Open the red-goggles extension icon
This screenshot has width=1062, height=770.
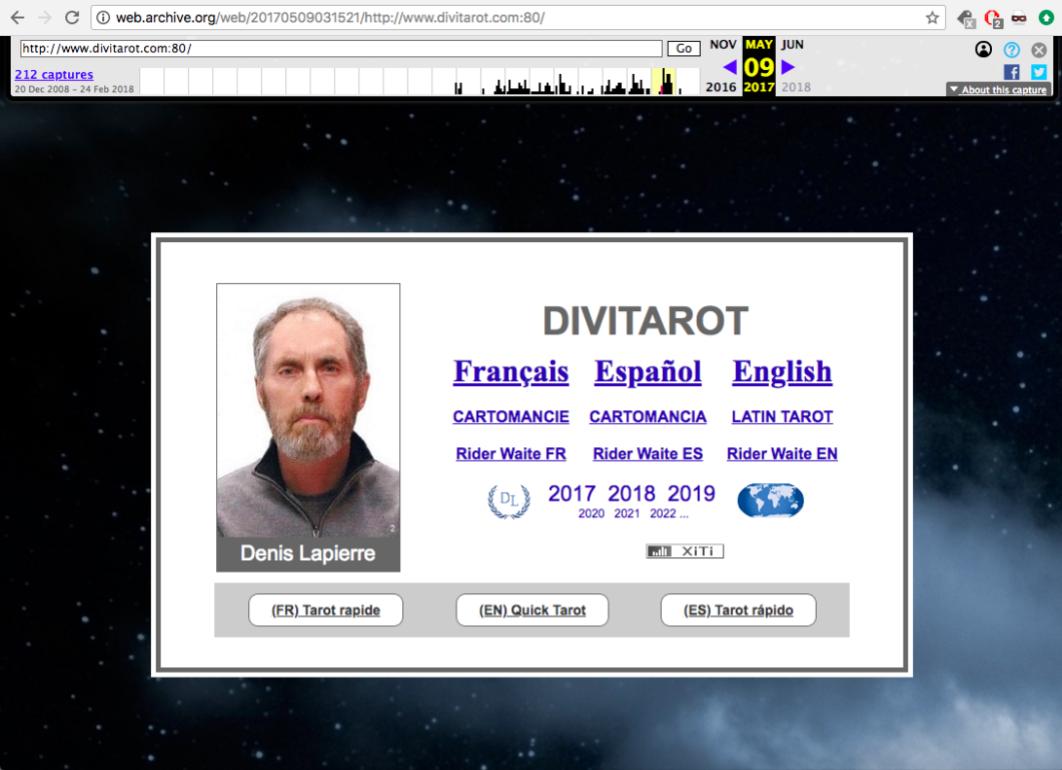tap(1019, 18)
